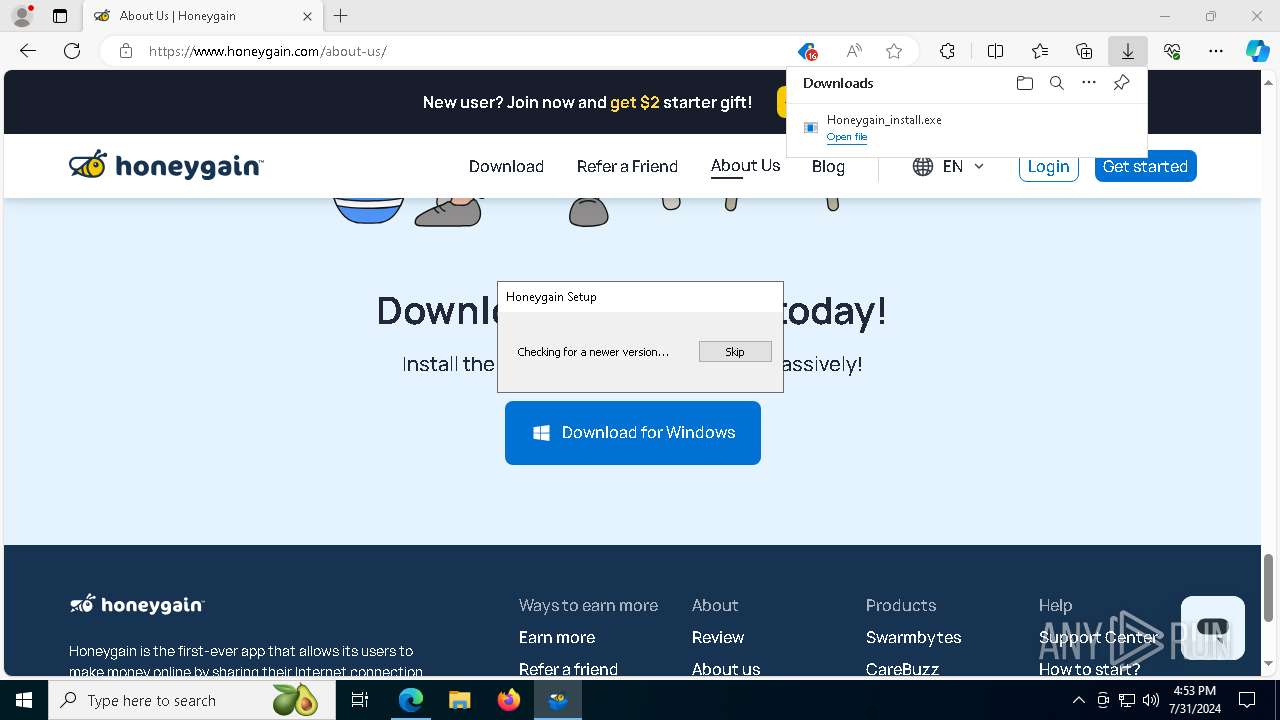
Task: Open the Windows Start menu
Action: (x=24, y=700)
